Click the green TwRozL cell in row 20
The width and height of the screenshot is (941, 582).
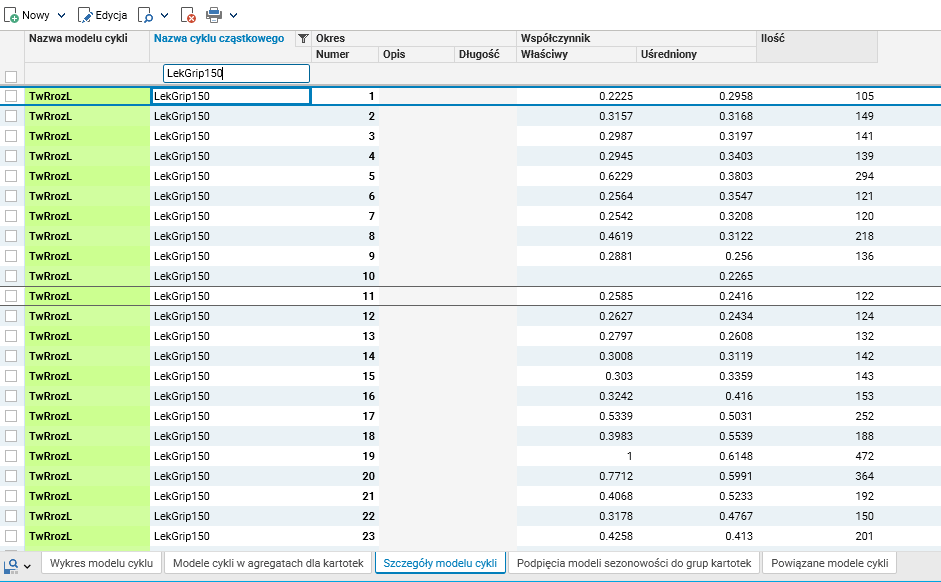pyautogui.click(x=87, y=476)
